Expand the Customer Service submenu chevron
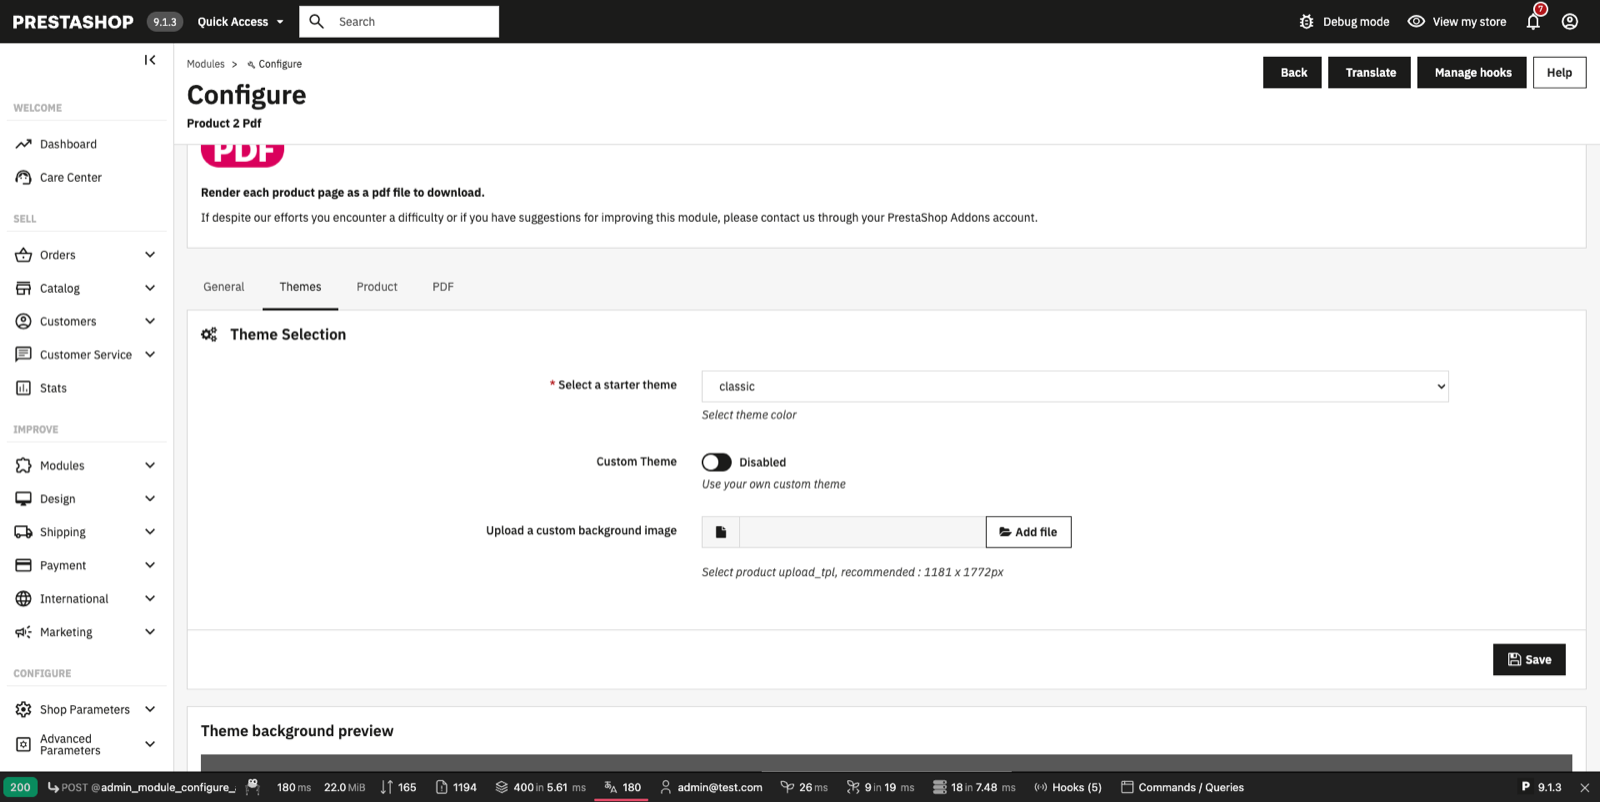This screenshot has height=802, width=1600. click(150, 355)
